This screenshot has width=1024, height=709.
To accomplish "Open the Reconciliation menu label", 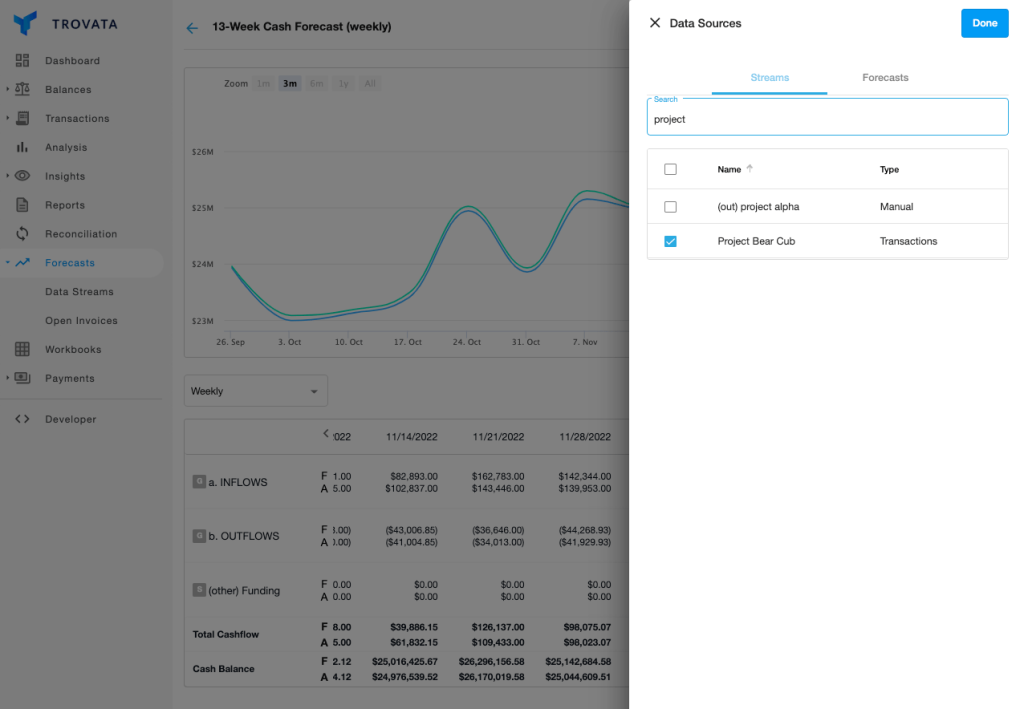I will 81,234.
